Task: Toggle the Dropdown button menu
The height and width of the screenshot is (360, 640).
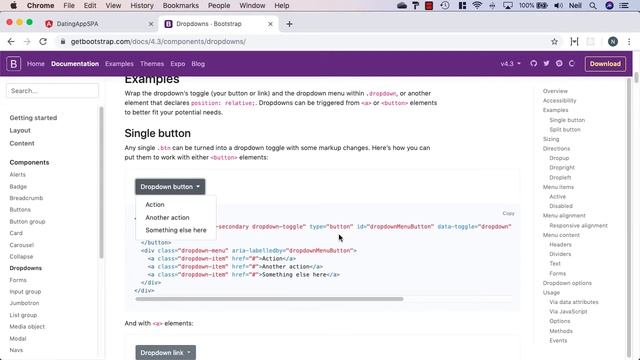Action: click(x=170, y=187)
